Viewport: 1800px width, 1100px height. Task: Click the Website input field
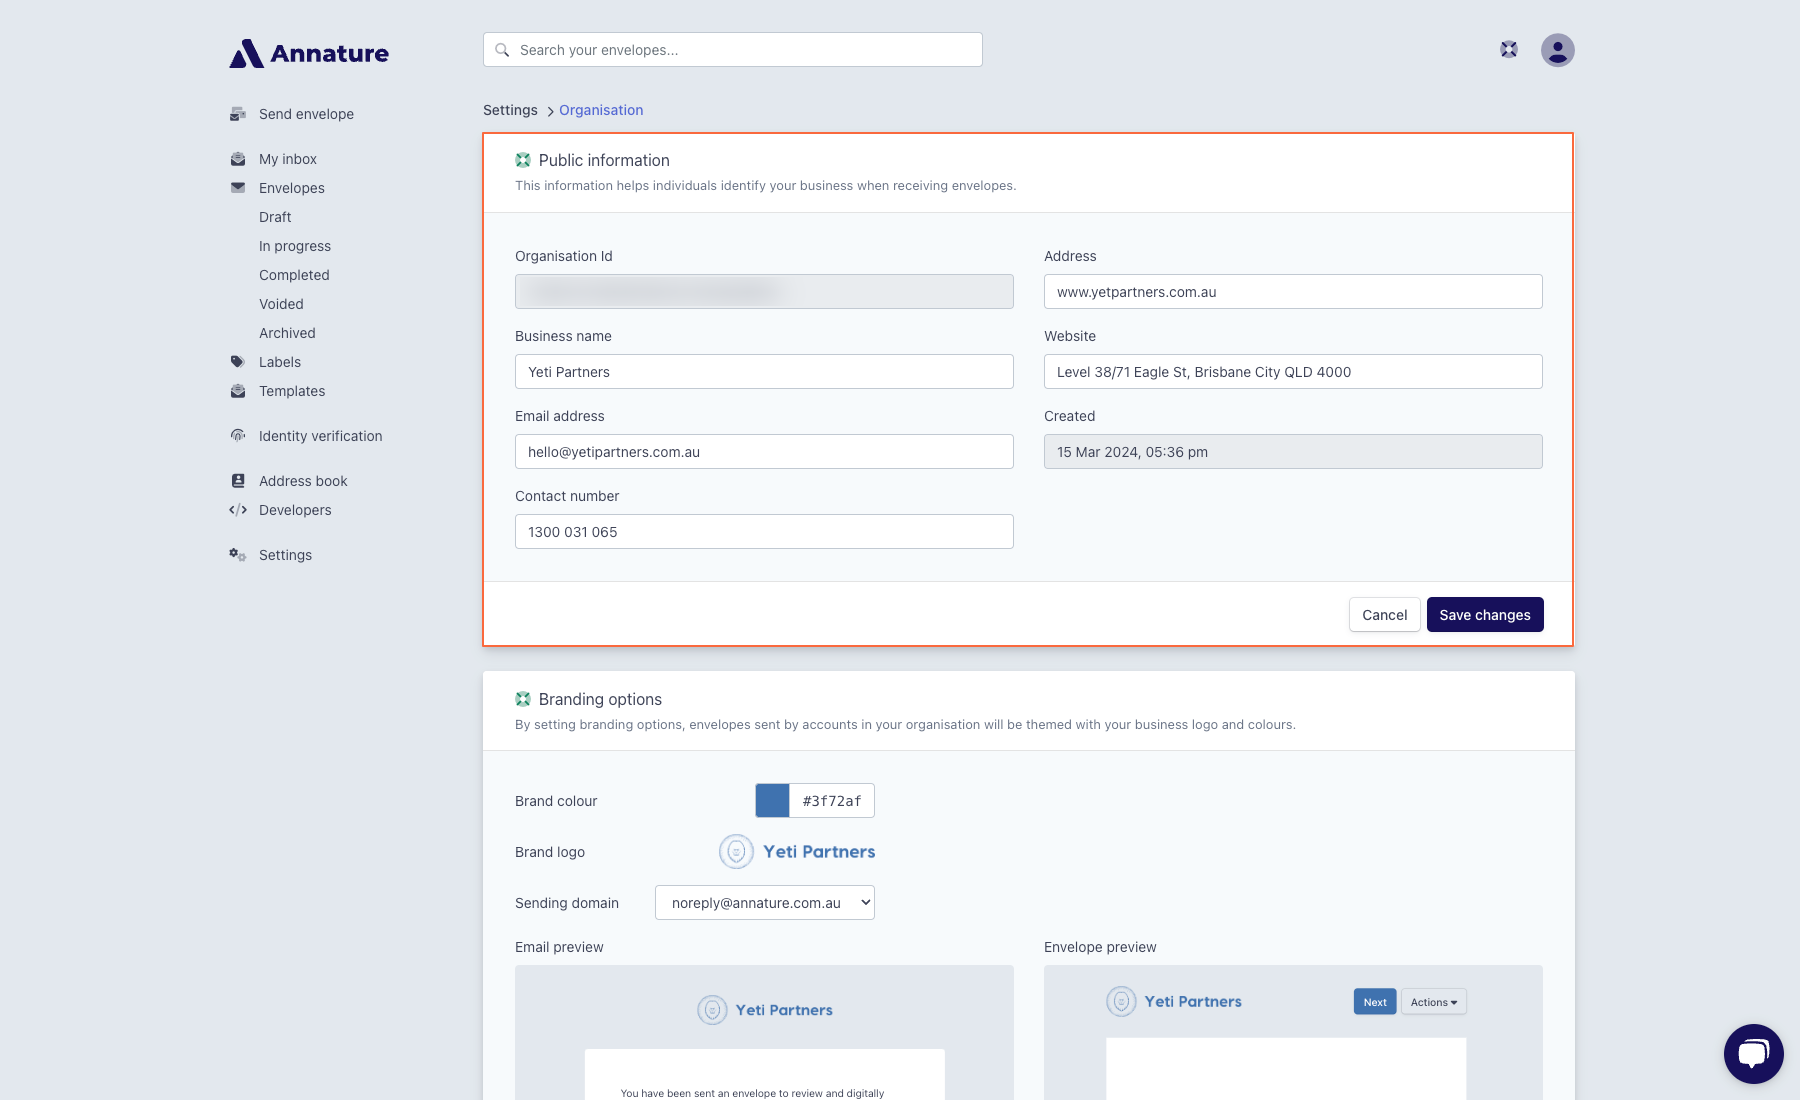tap(1293, 372)
